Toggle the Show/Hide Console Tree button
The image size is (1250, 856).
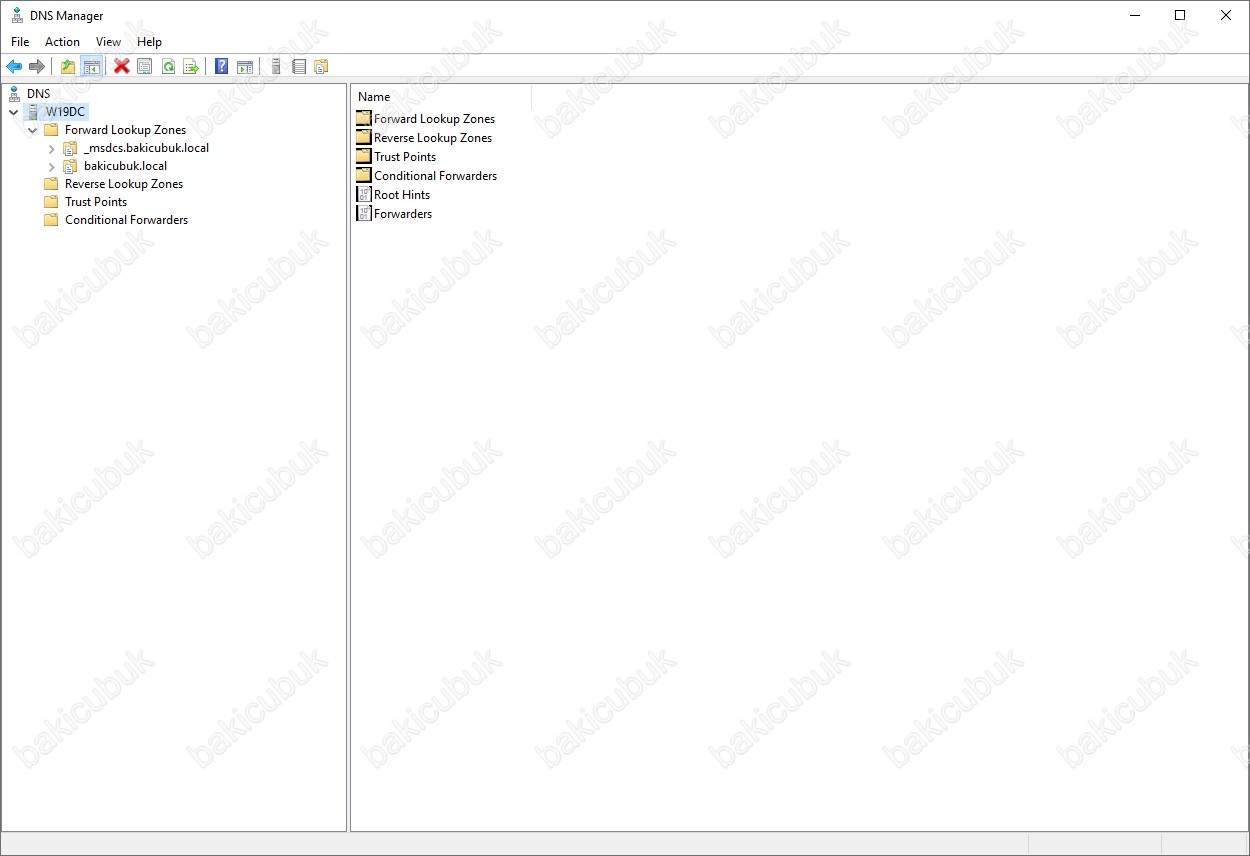coord(91,67)
